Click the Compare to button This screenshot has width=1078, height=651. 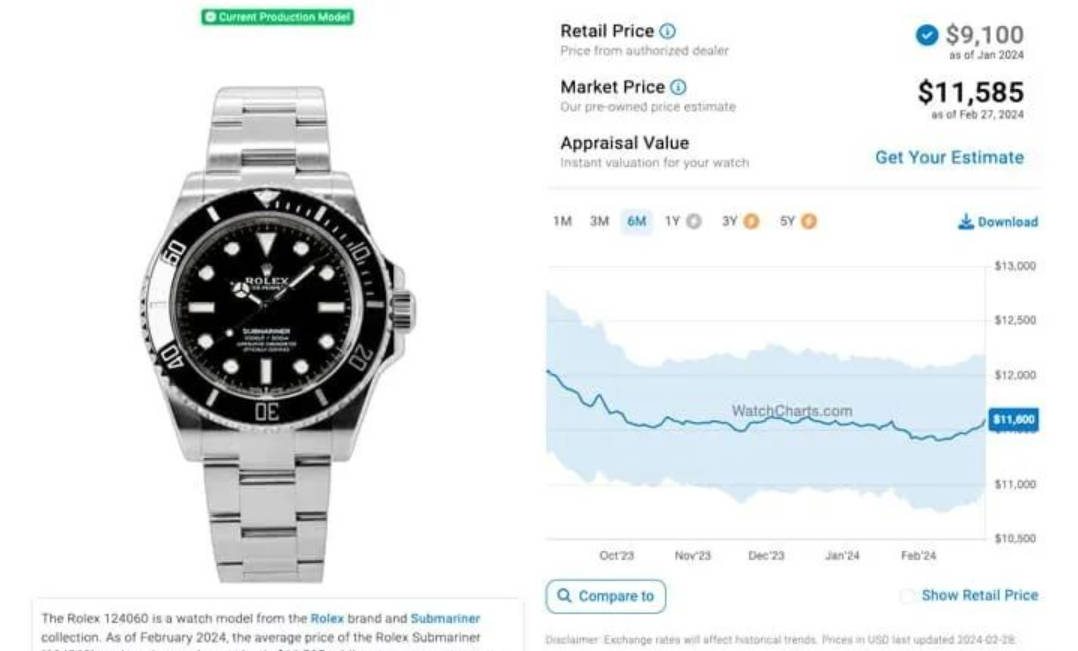tap(606, 596)
